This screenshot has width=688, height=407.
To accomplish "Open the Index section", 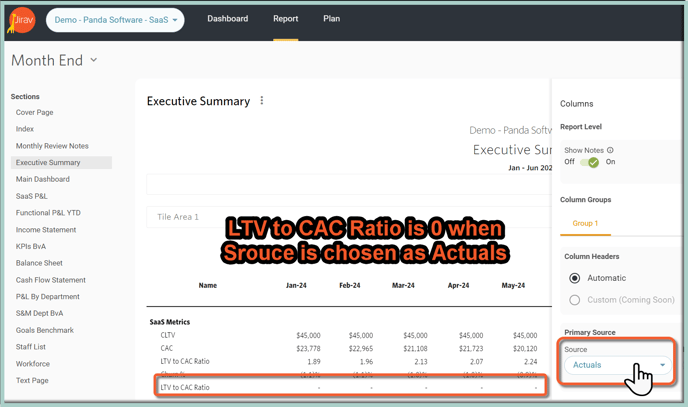I will tap(25, 129).
